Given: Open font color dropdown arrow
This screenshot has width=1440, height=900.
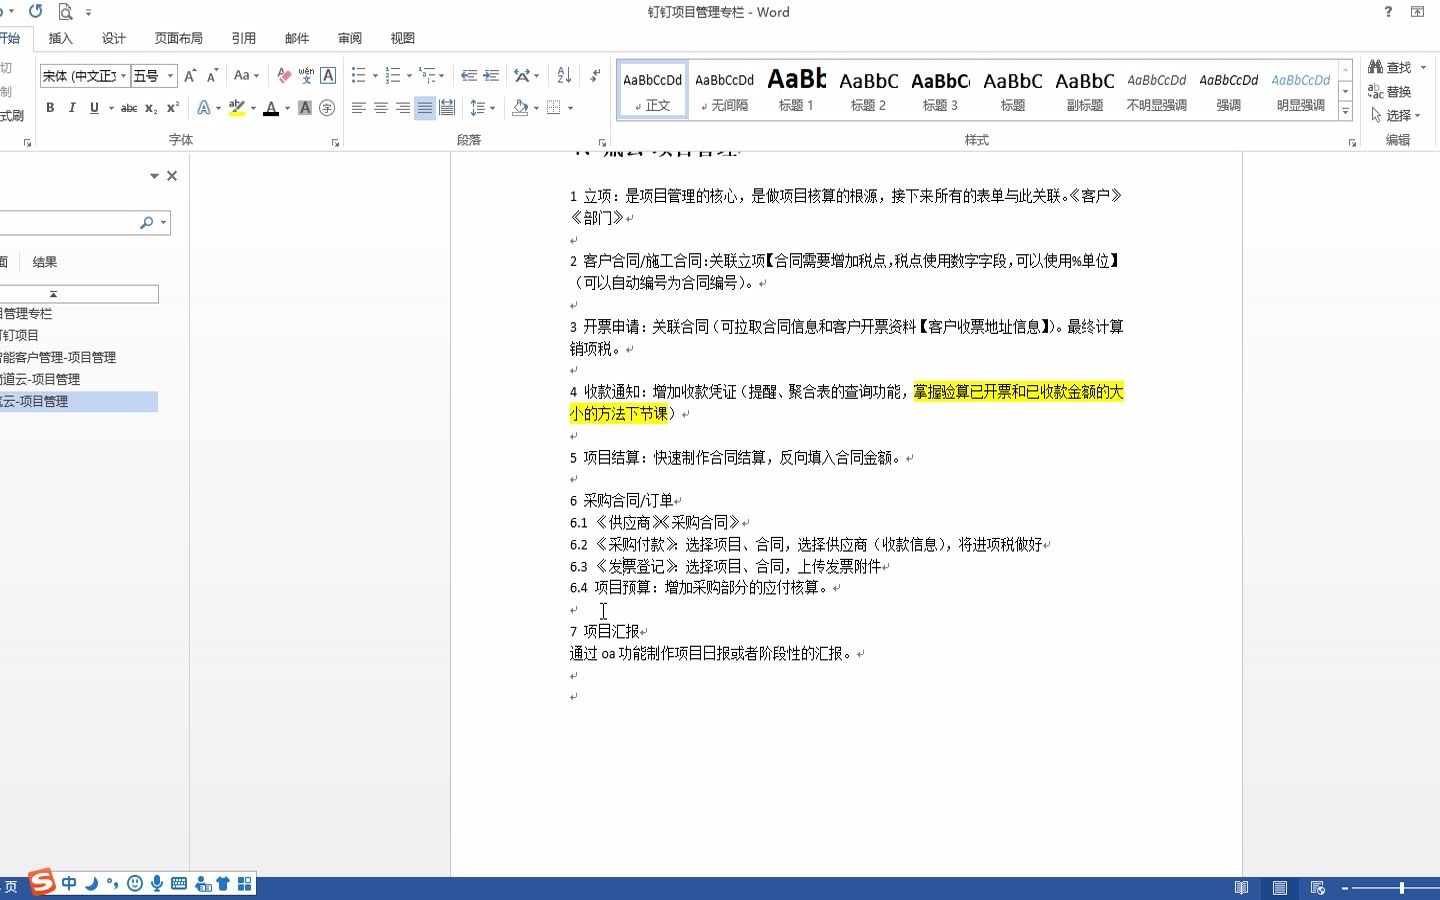Looking at the screenshot, I should click(x=287, y=108).
